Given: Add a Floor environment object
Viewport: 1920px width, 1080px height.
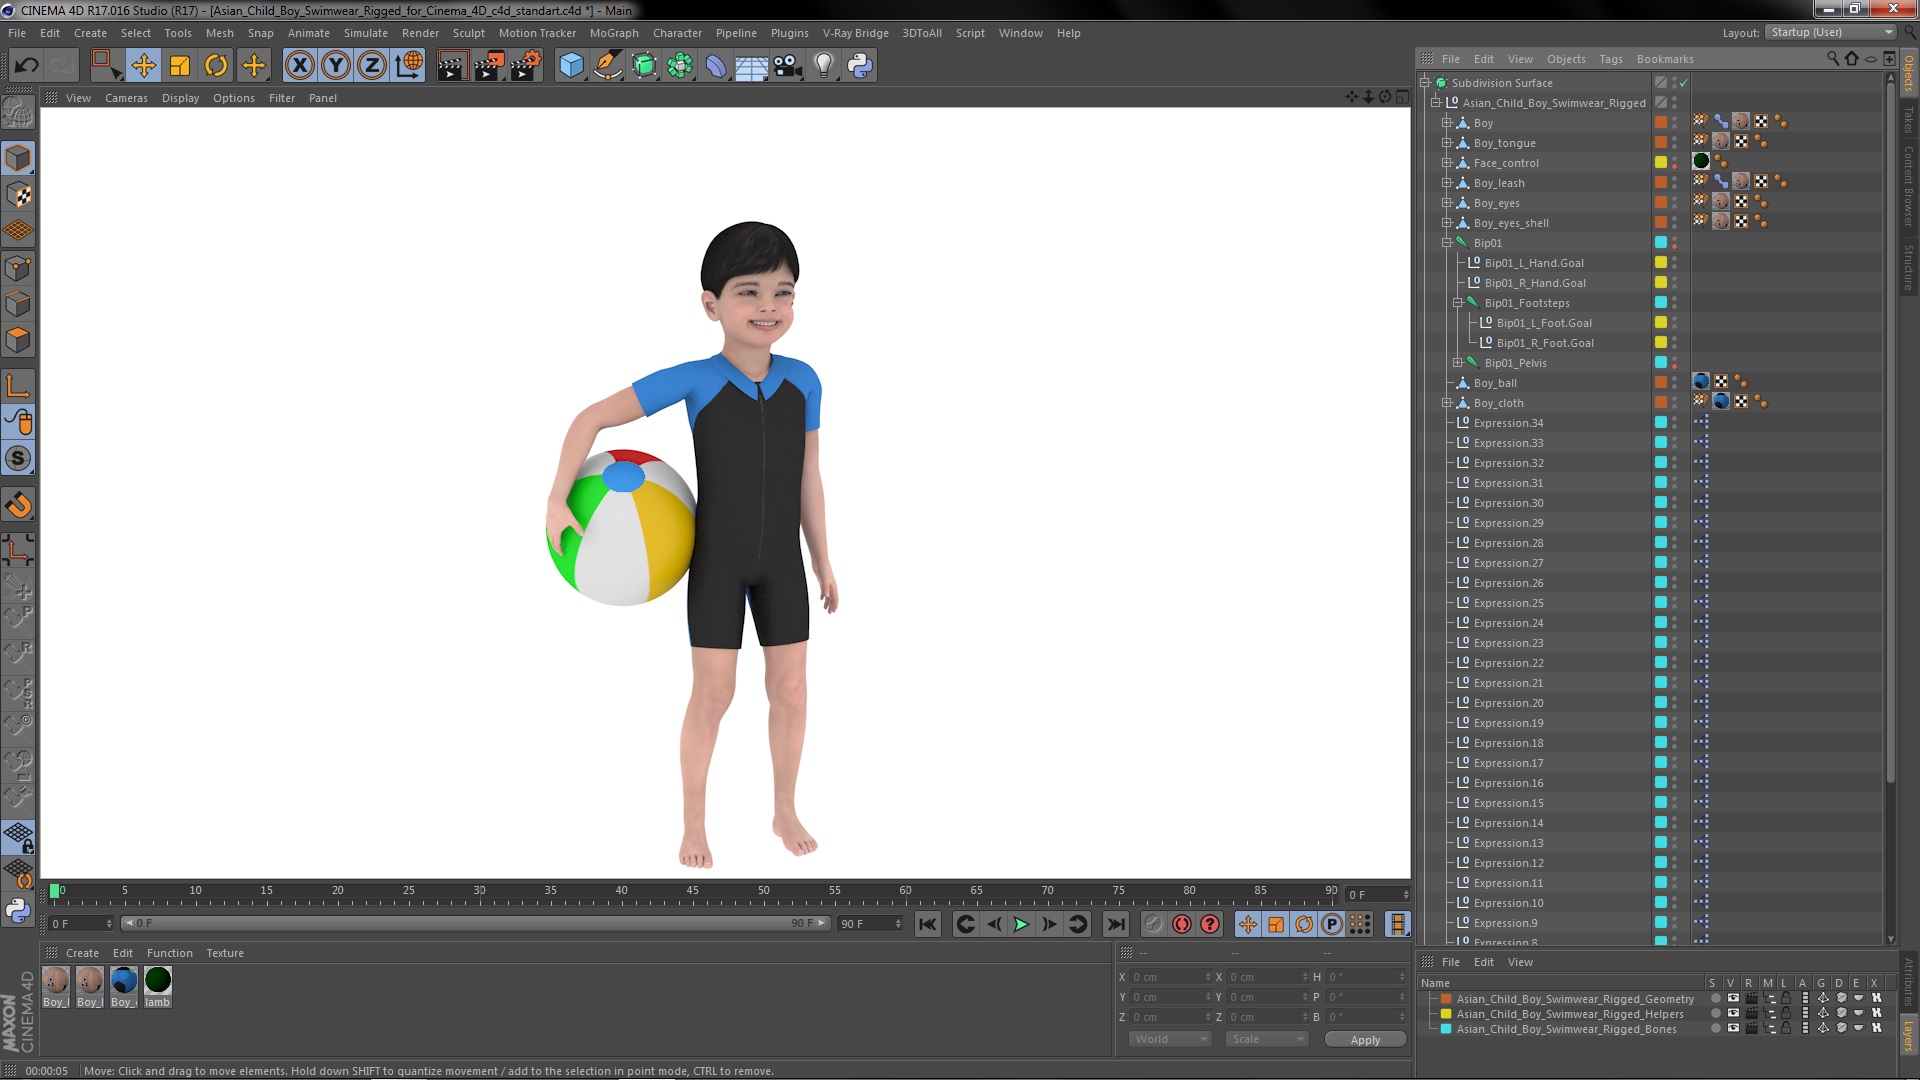Looking at the screenshot, I should coord(752,66).
